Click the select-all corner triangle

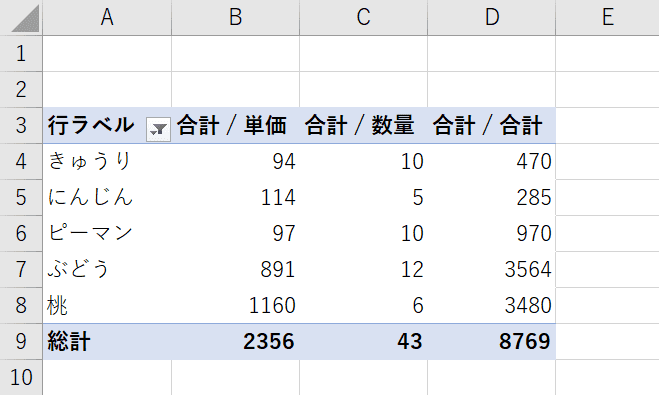click(x=25, y=19)
